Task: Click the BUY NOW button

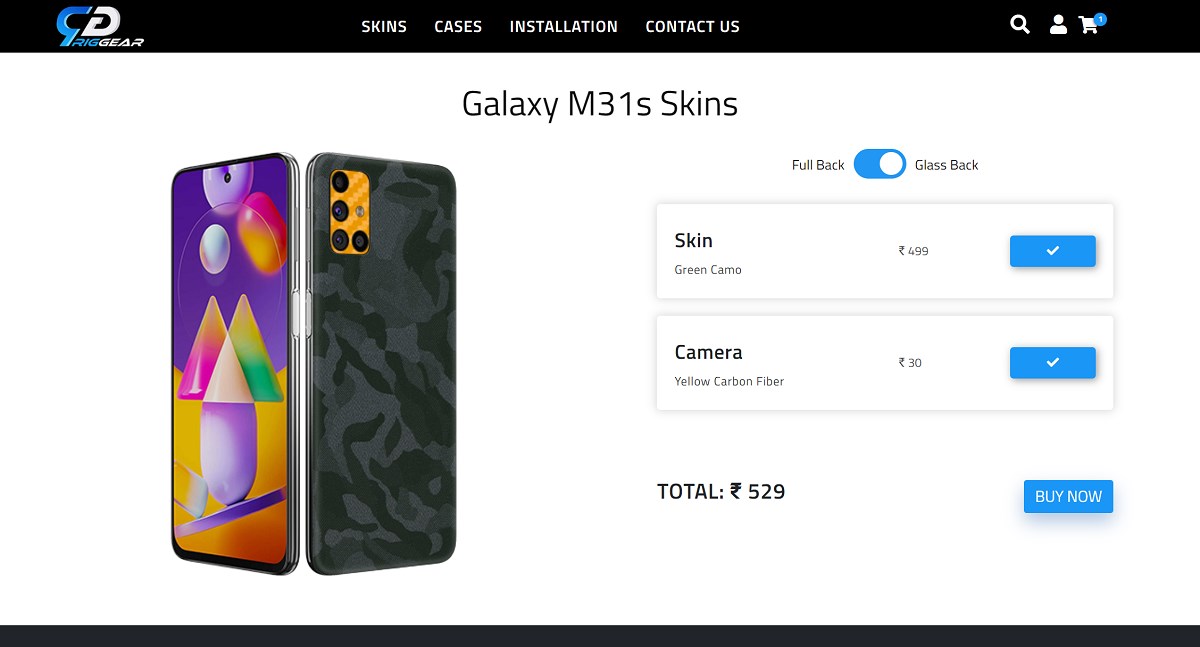Action: point(1068,496)
